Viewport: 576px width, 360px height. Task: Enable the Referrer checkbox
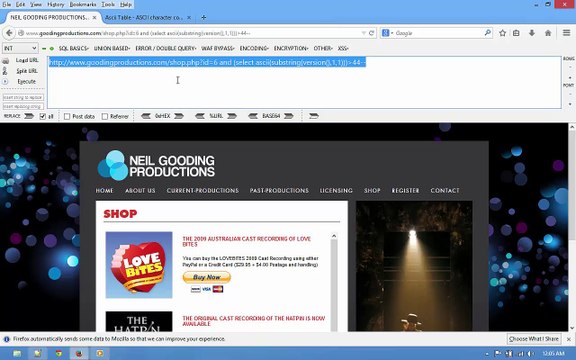point(105,116)
